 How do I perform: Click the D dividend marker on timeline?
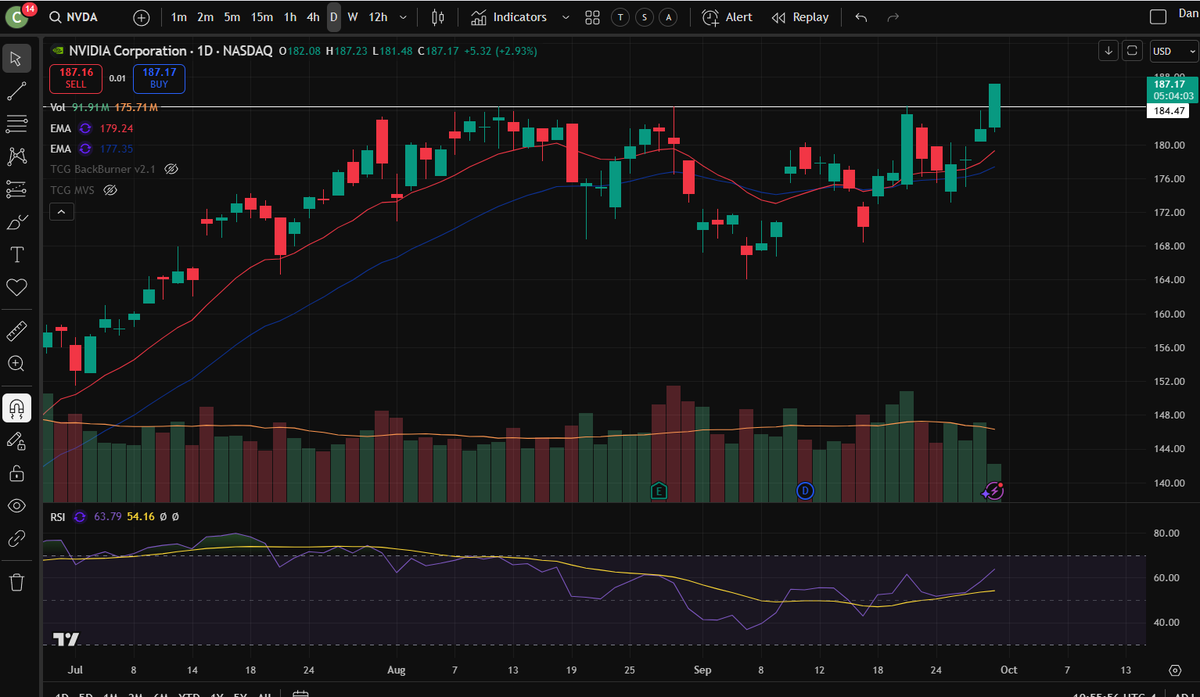[x=806, y=490]
